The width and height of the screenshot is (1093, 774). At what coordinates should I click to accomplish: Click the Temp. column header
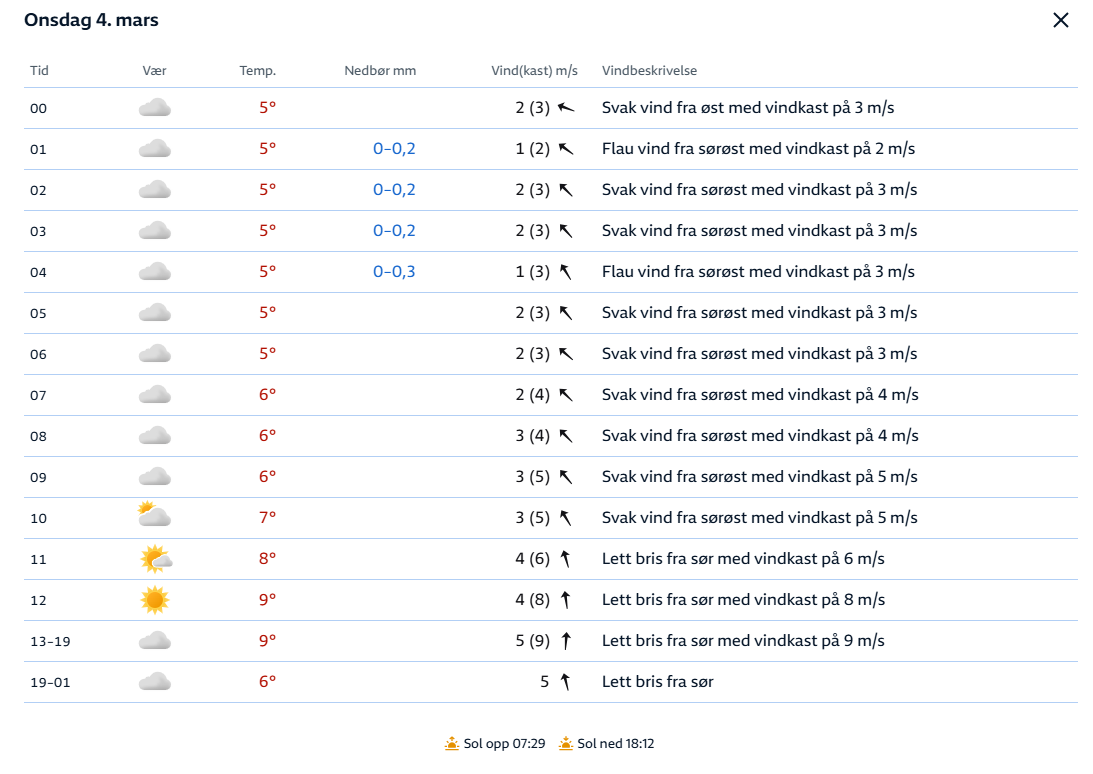(x=257, y=71)
